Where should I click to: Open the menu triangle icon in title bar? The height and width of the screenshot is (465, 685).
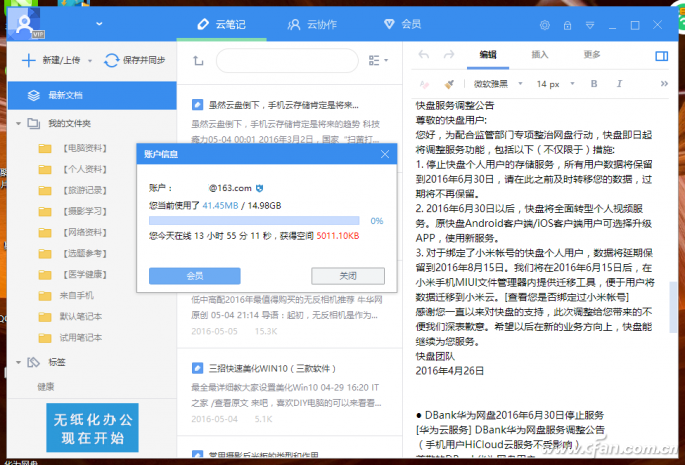point(590,25)
